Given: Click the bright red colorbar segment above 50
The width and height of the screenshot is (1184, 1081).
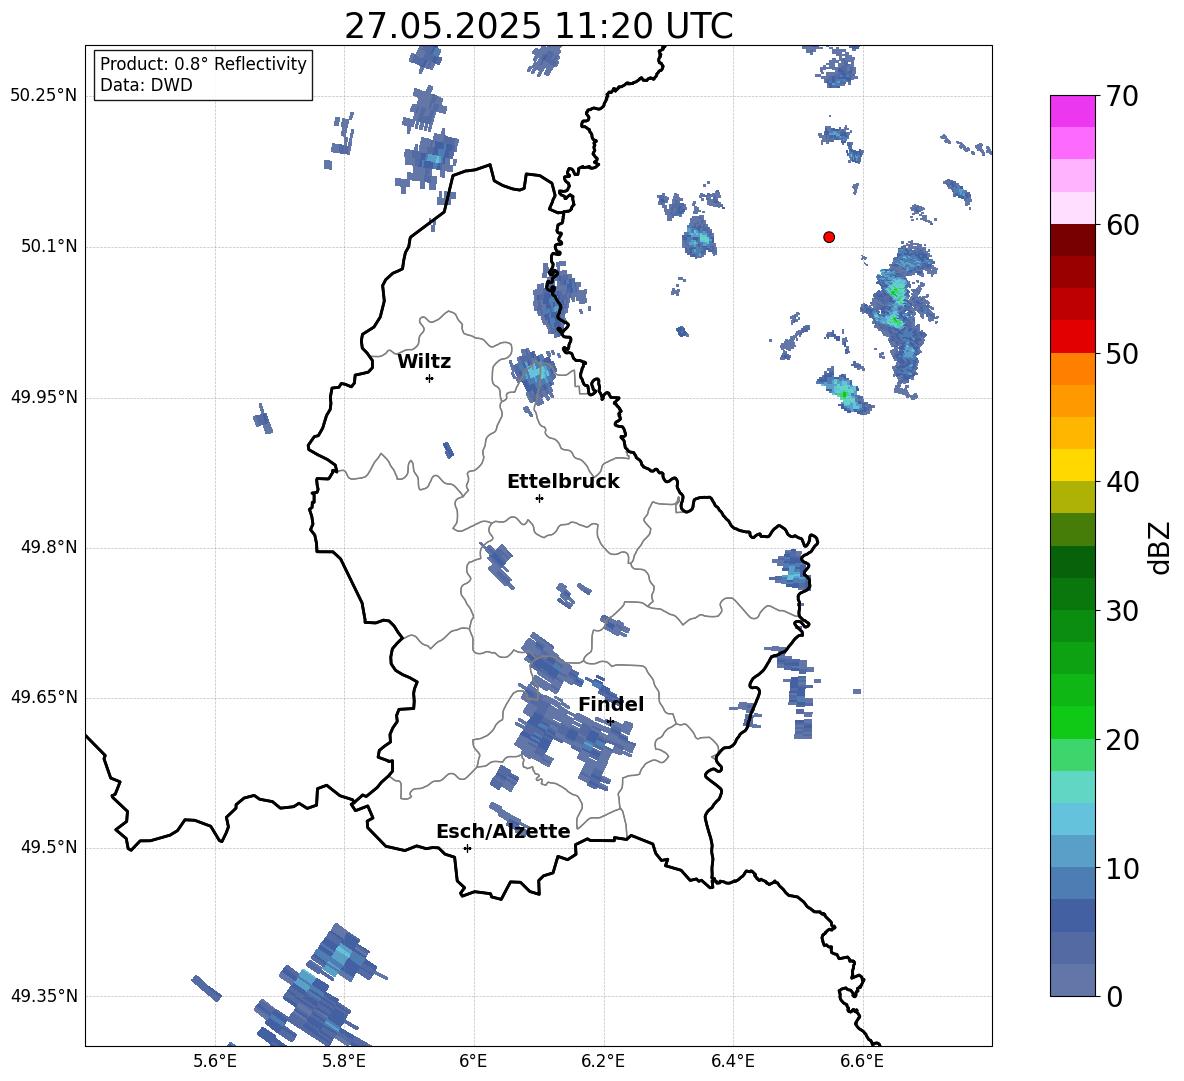Looking at the screenshot, I should [x=1072, y=337].
